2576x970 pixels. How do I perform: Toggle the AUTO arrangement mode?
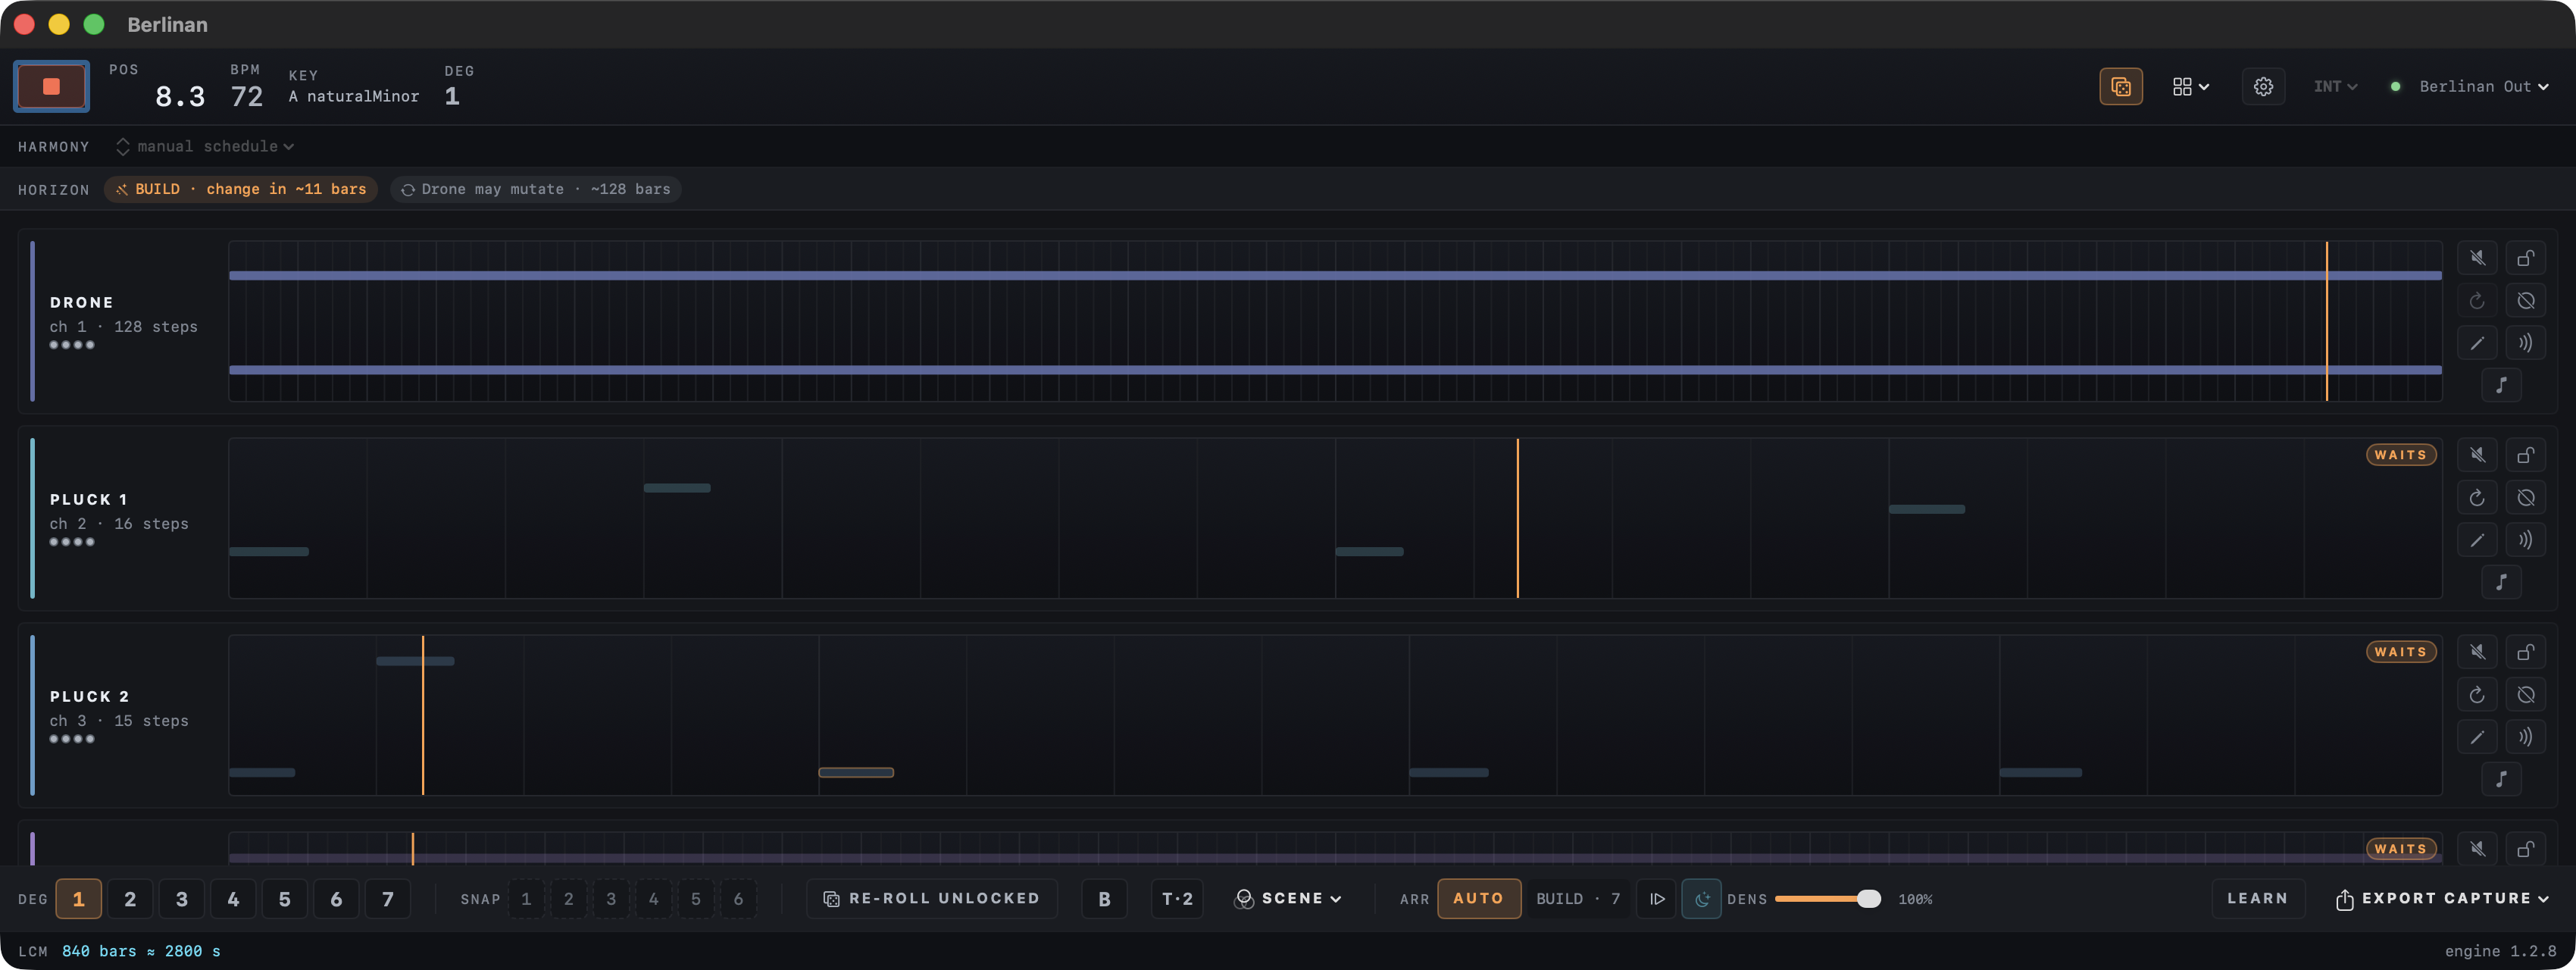point(1478,898)
